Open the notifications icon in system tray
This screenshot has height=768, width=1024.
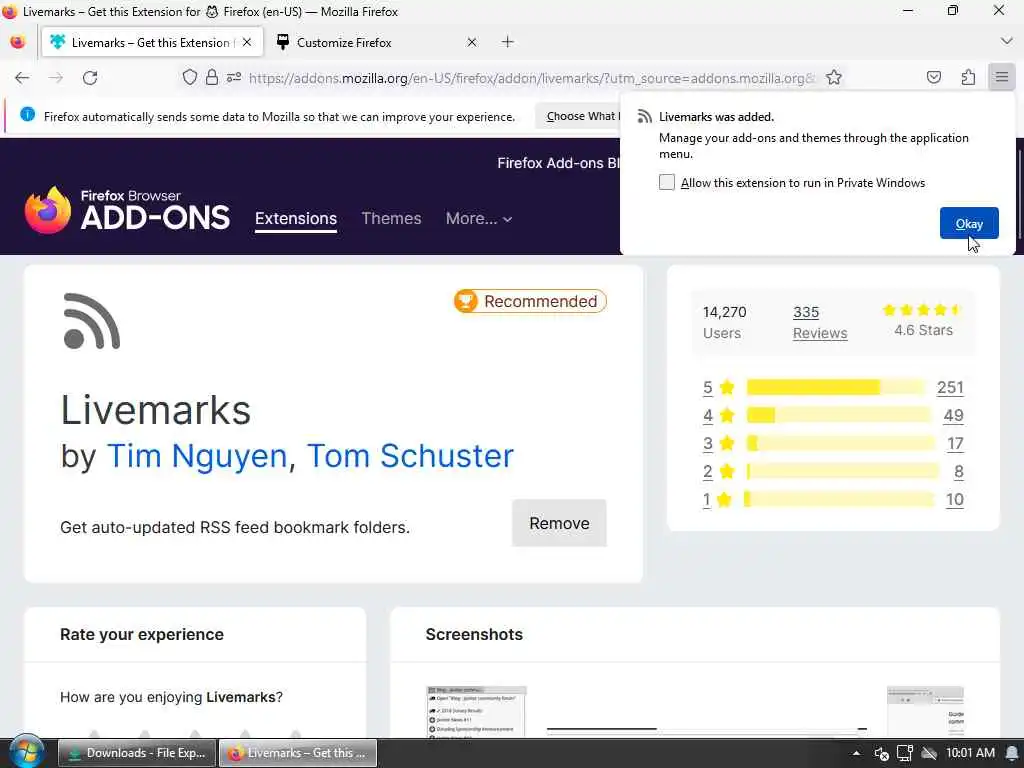pyautogui.click(x=1012, y=753)
